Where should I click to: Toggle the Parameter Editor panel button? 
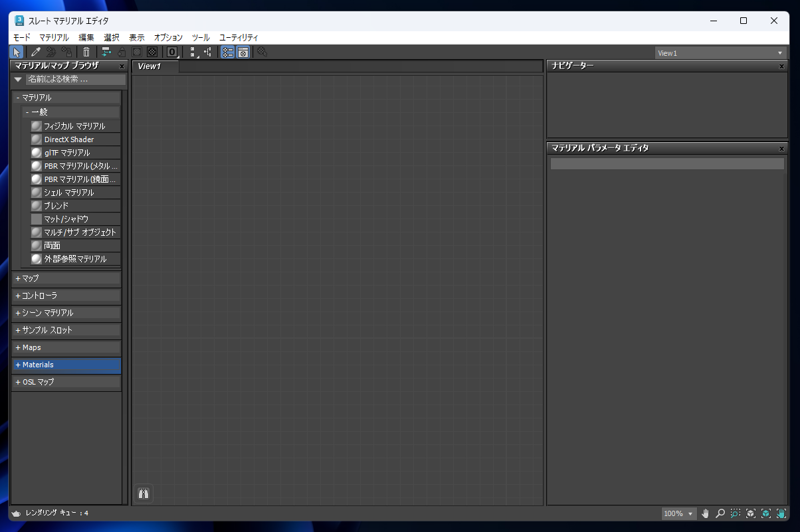tap(243, 52)
